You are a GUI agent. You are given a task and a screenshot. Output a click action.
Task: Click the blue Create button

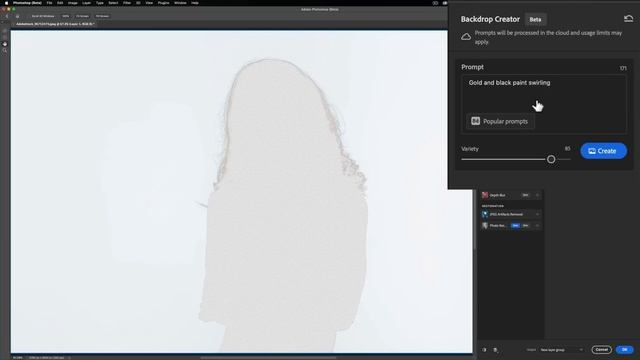[603, 151]
